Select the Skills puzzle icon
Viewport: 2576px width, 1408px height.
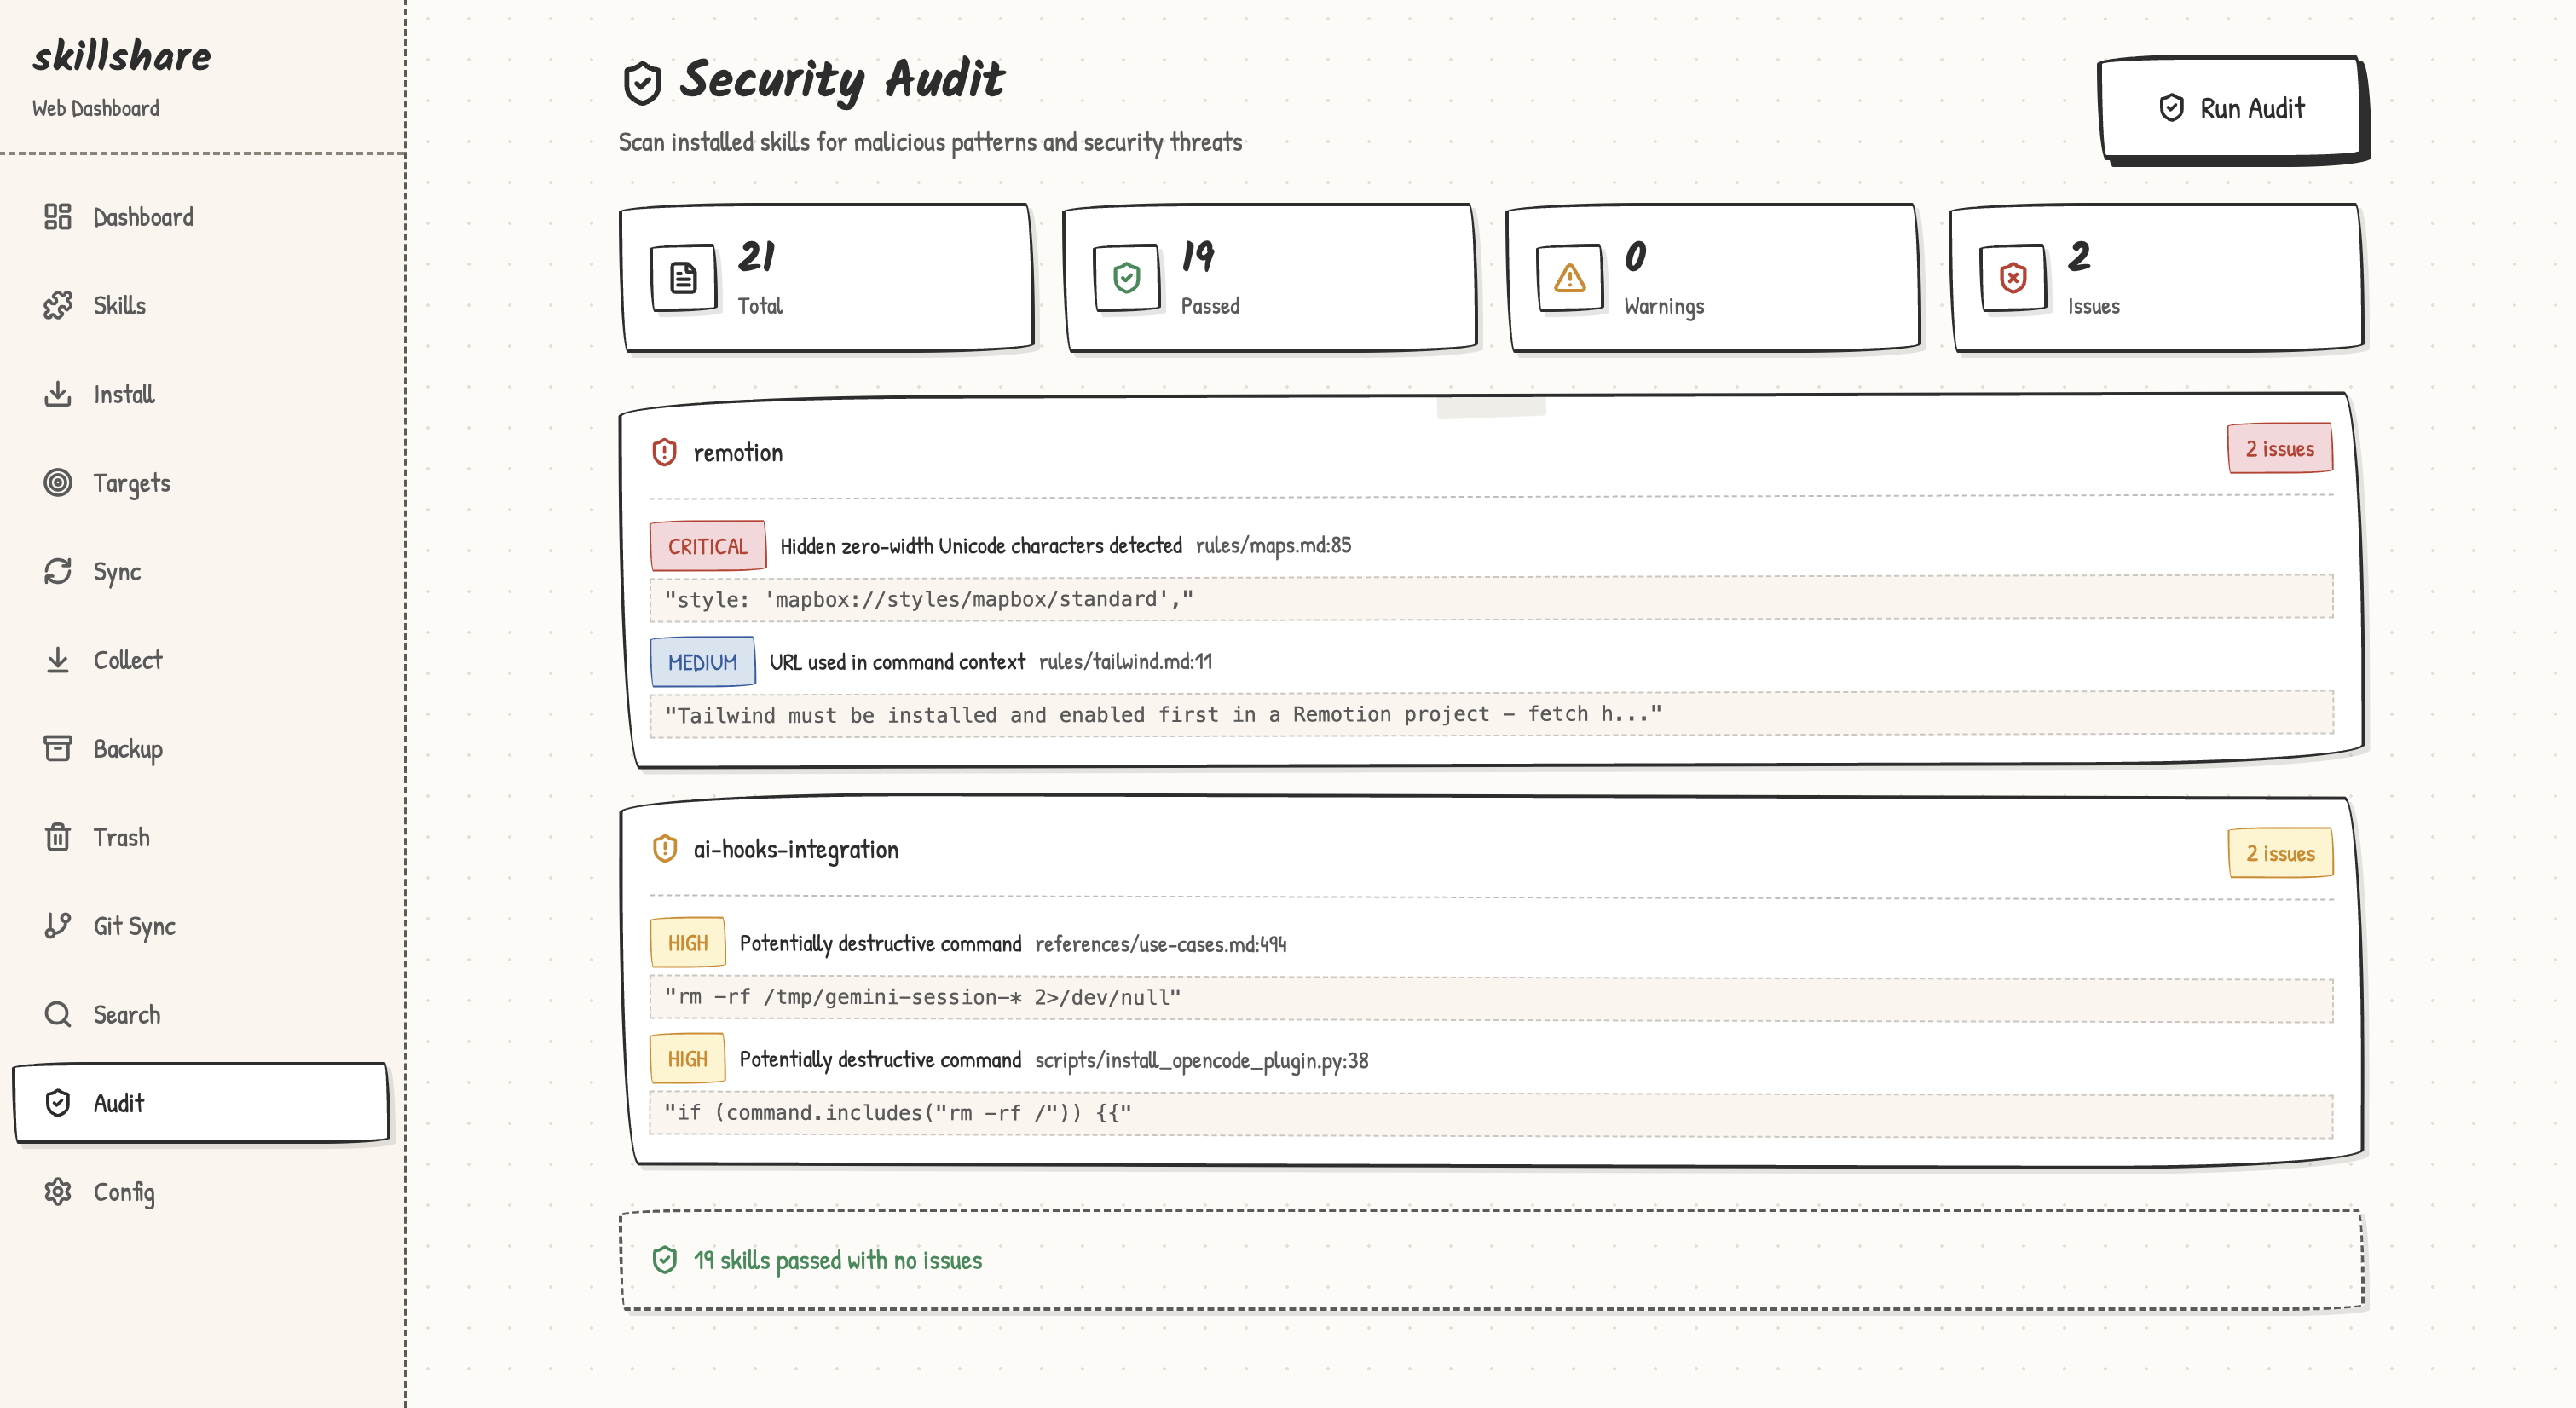[58, 305]
